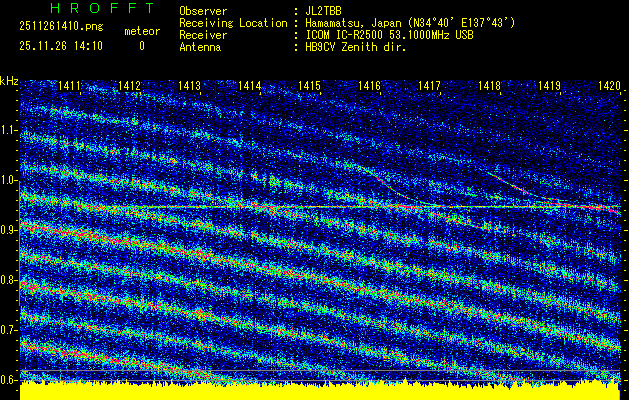Click the 1.1 frequency axis label
The image size is (629, 400).
[9, 130]
